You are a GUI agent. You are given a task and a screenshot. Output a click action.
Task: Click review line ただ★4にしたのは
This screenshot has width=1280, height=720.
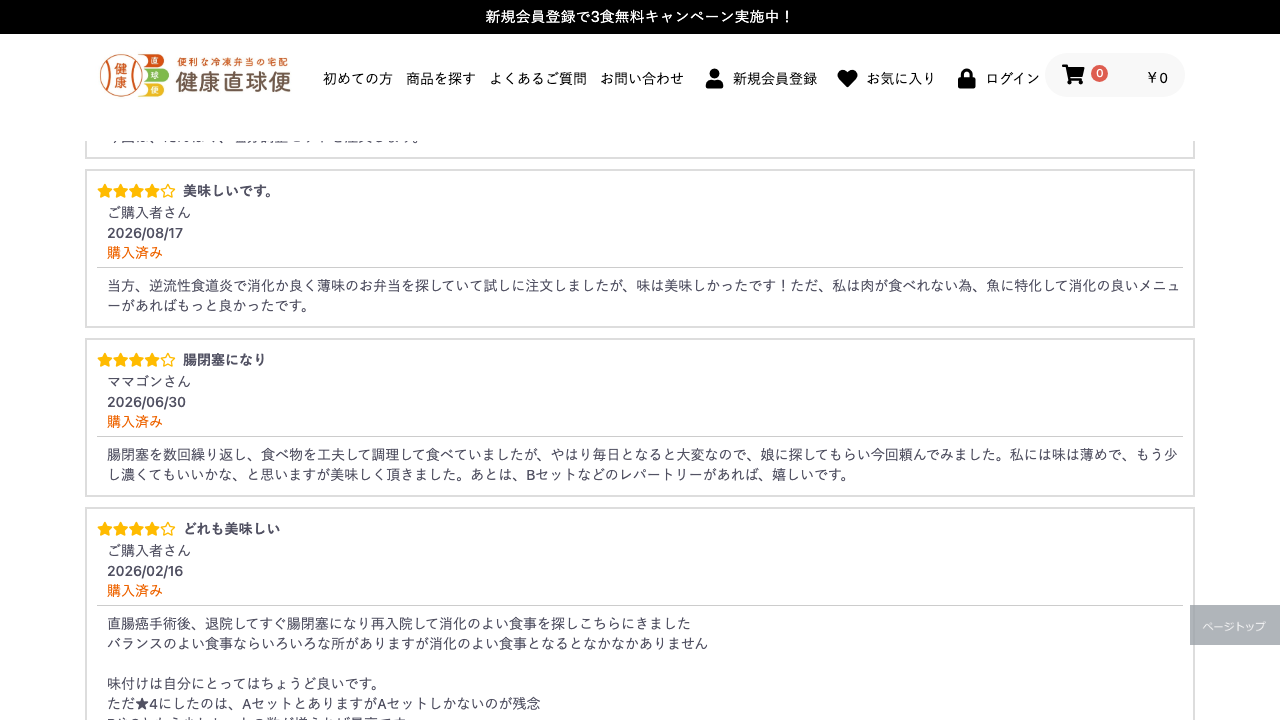coord(324,703)
